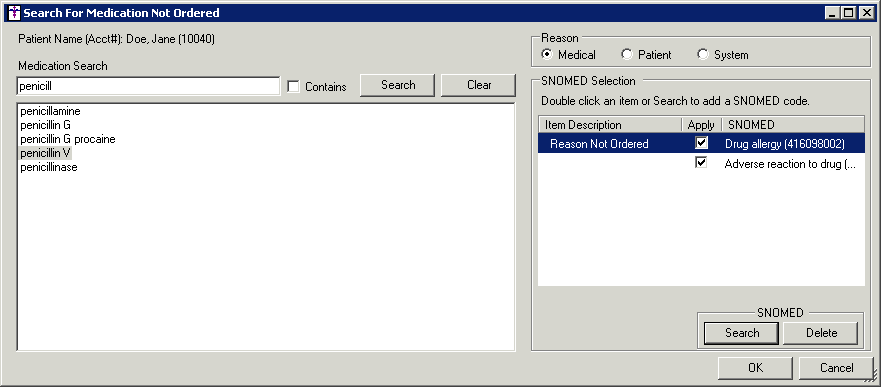The image size is (881, 387).
Task: Click the SNOMED column header
Action: [793, 125]
